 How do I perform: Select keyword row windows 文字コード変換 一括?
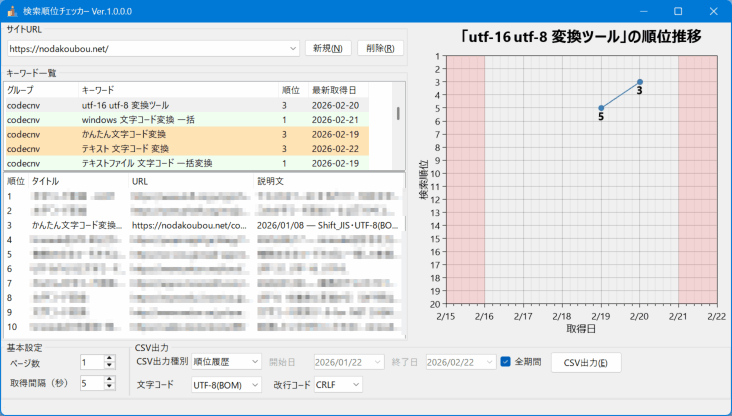click(x=187, y=120)
